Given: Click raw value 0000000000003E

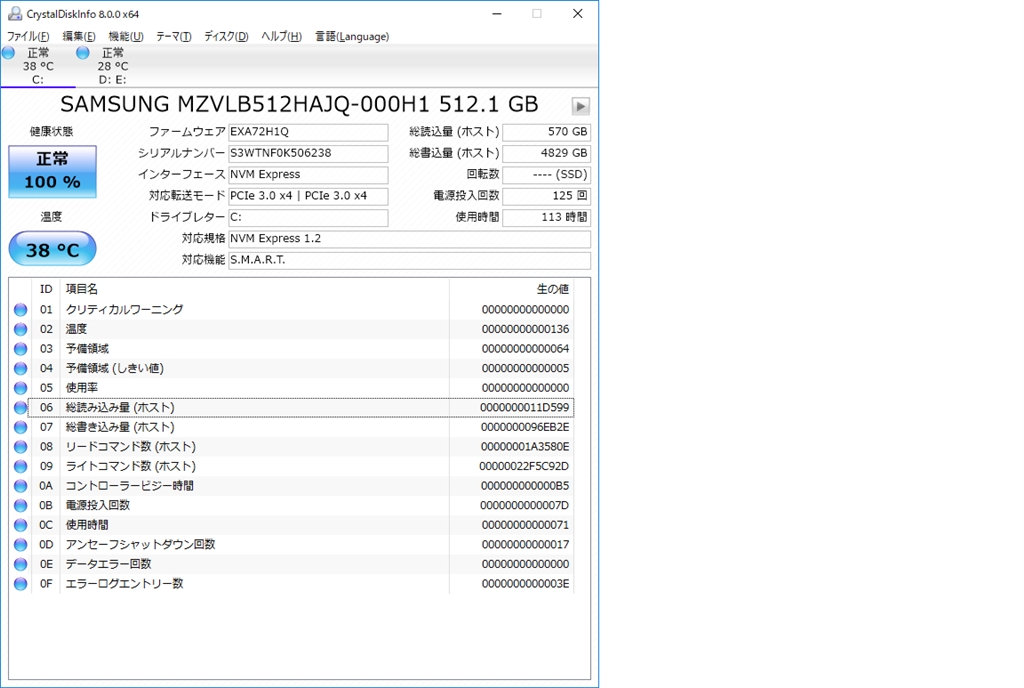Looking at the screenshot, I should click(525, 584).
